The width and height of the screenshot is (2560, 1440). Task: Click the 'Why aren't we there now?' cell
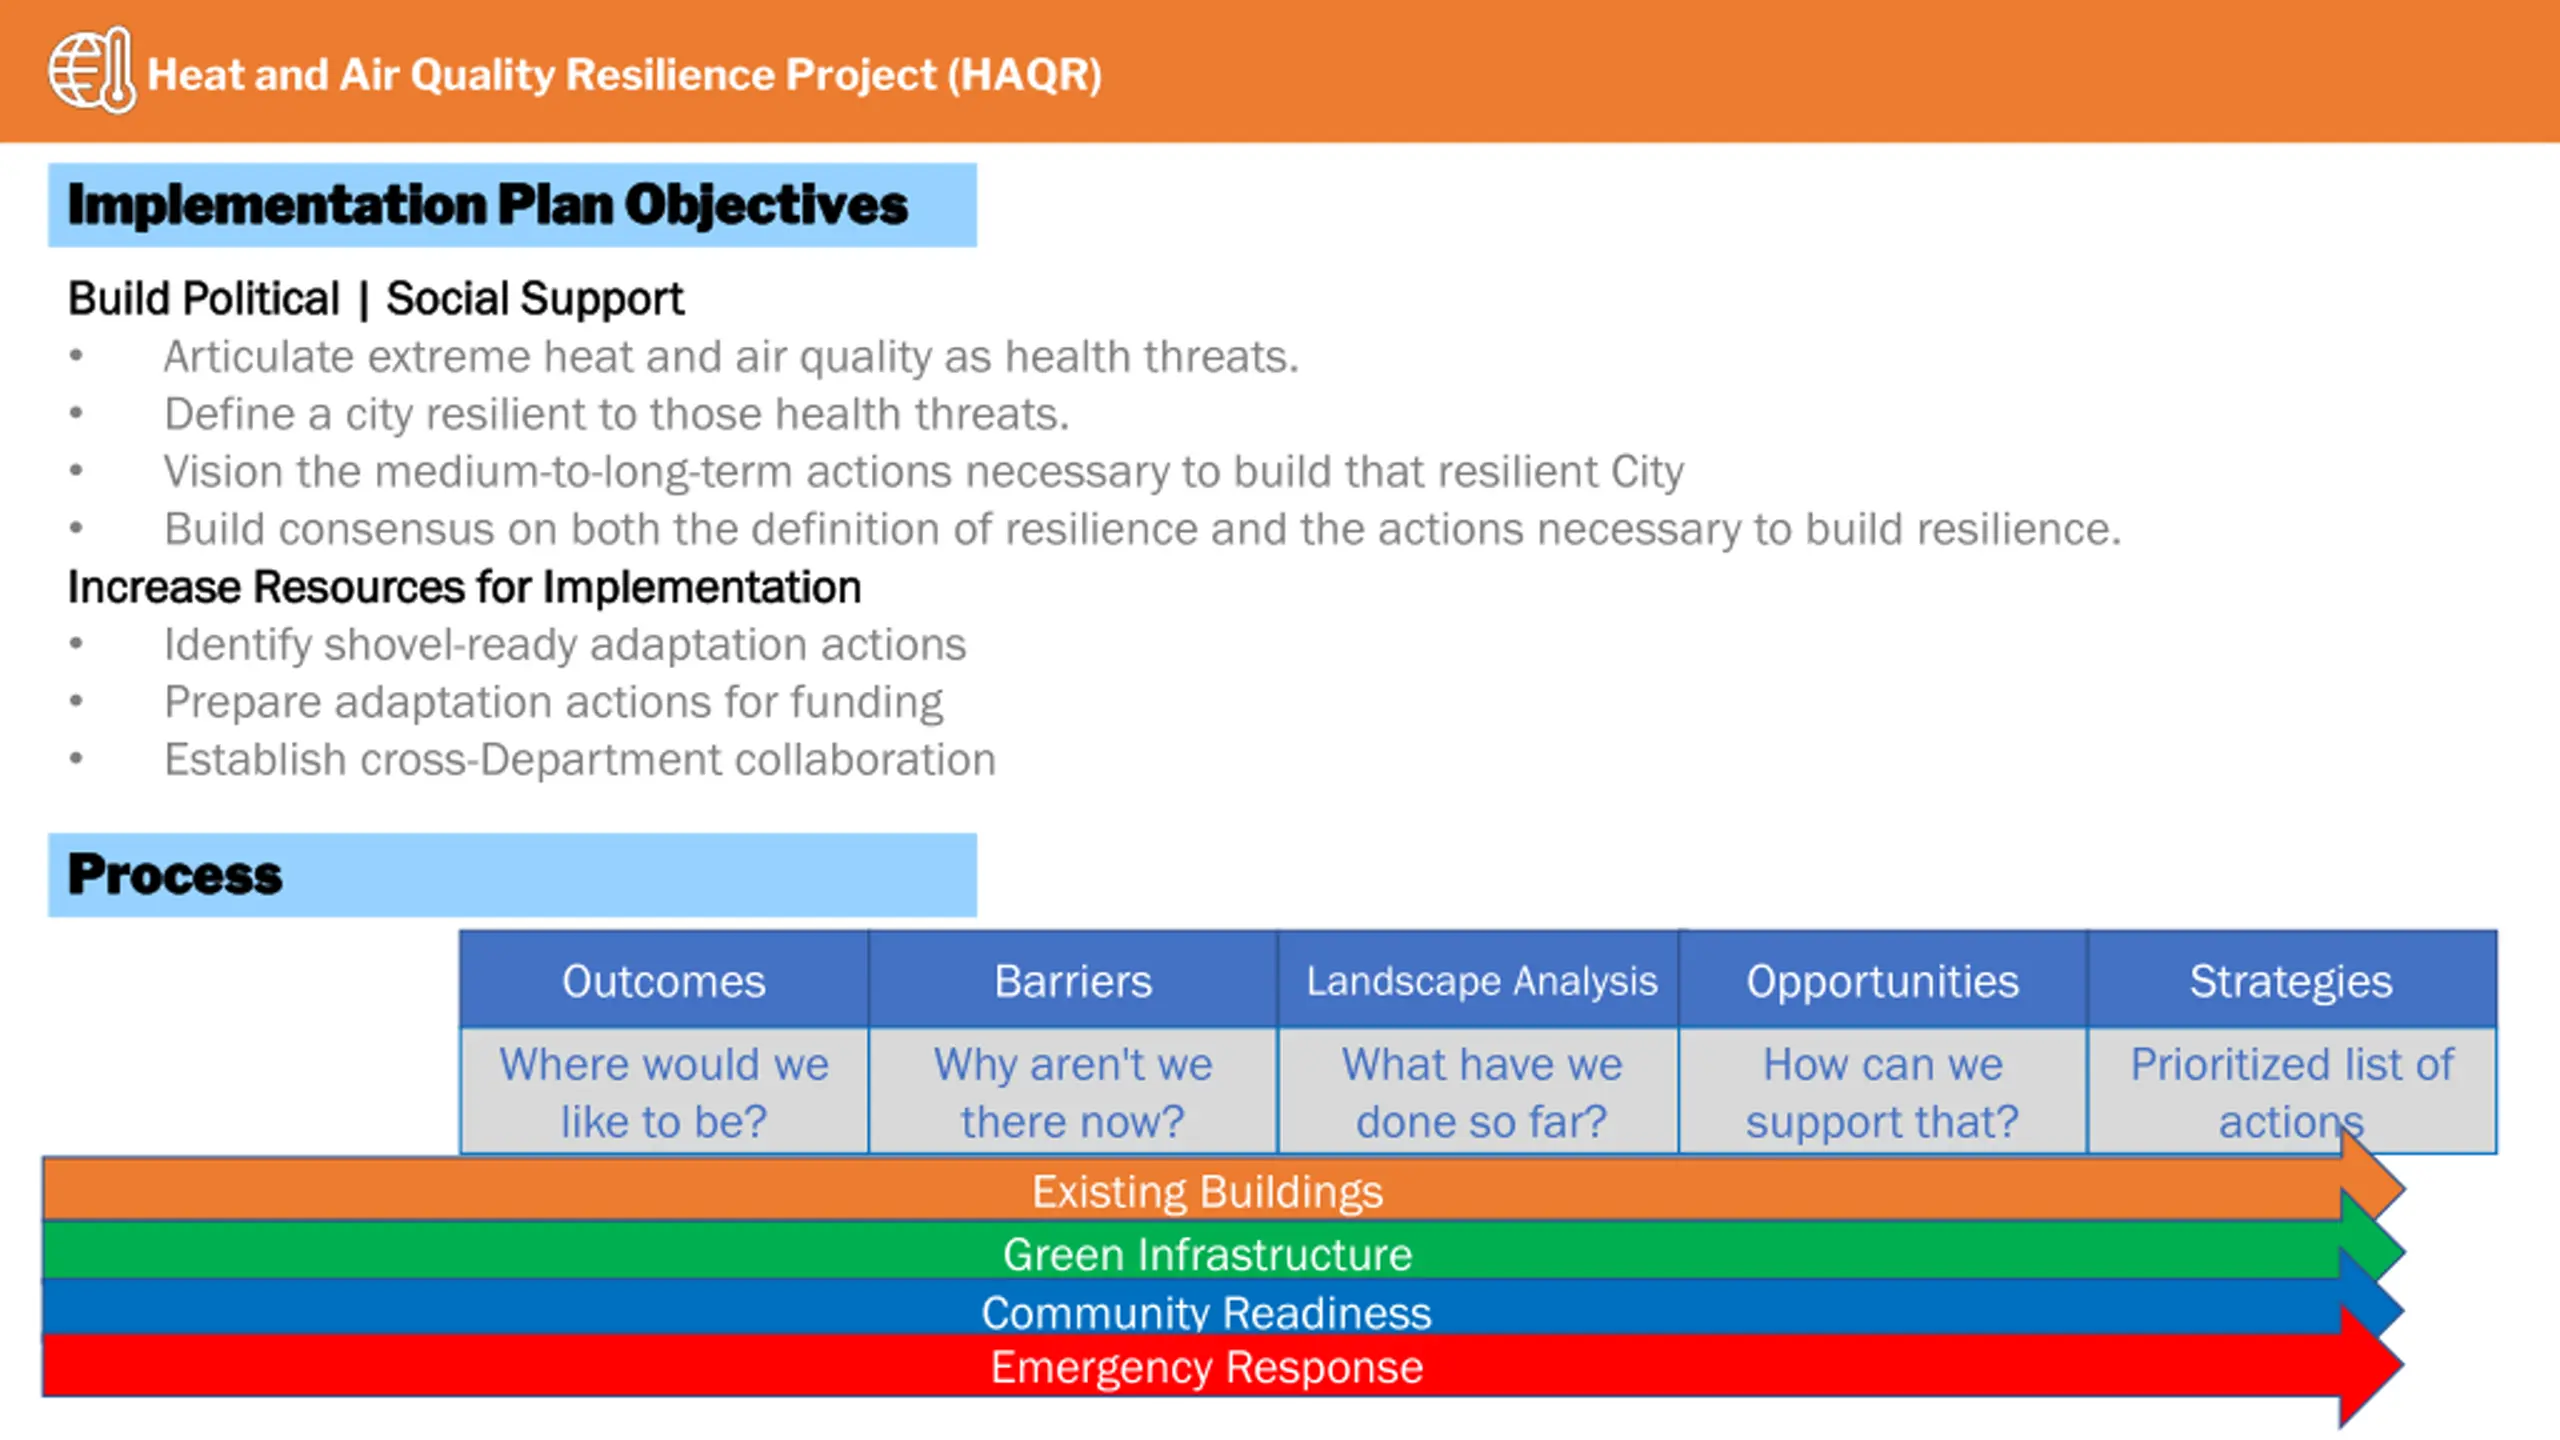tap(1073, 1091)
